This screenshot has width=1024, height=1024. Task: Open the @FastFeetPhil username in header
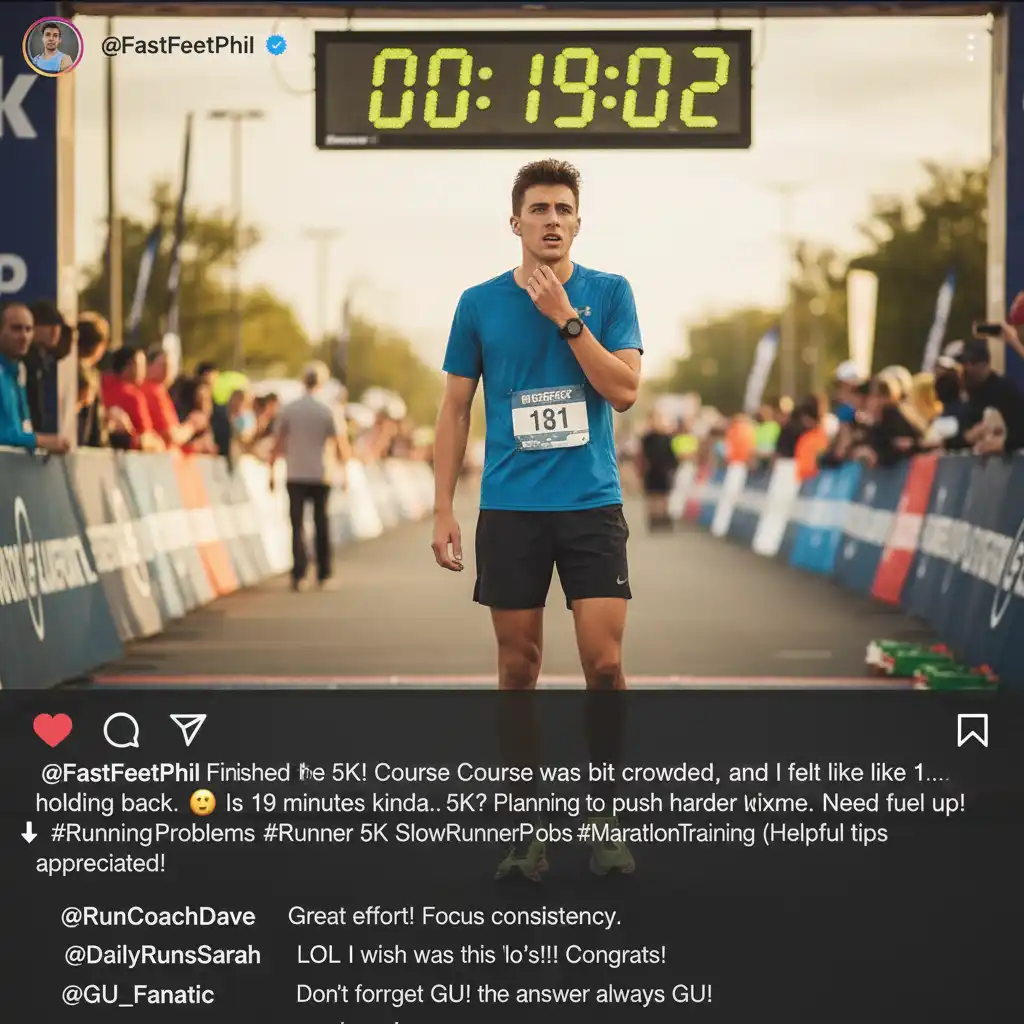pyautogui.click(x=177, y=45)
